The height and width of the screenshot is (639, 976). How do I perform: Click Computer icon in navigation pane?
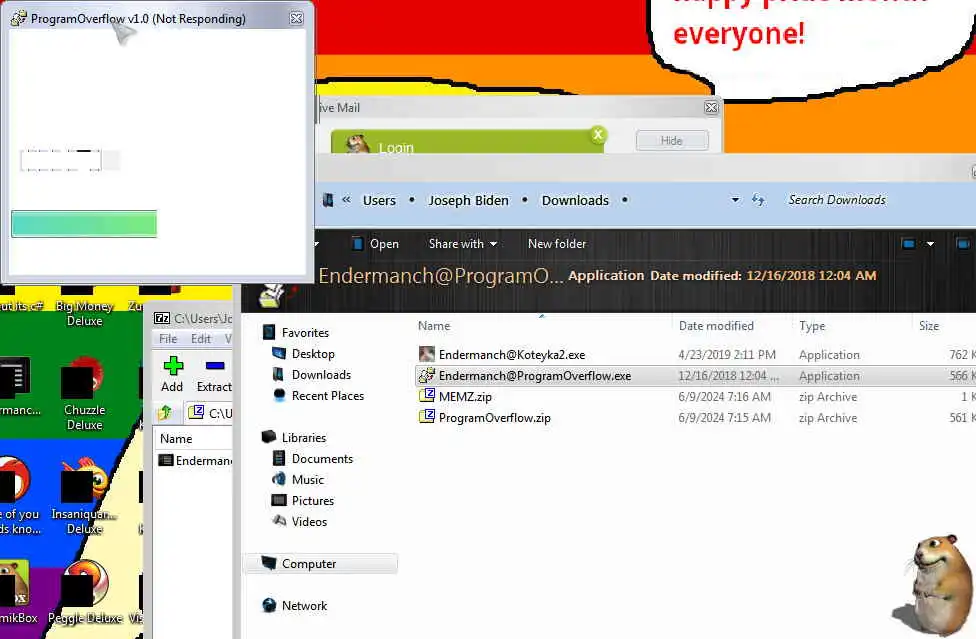click(269, 563)
